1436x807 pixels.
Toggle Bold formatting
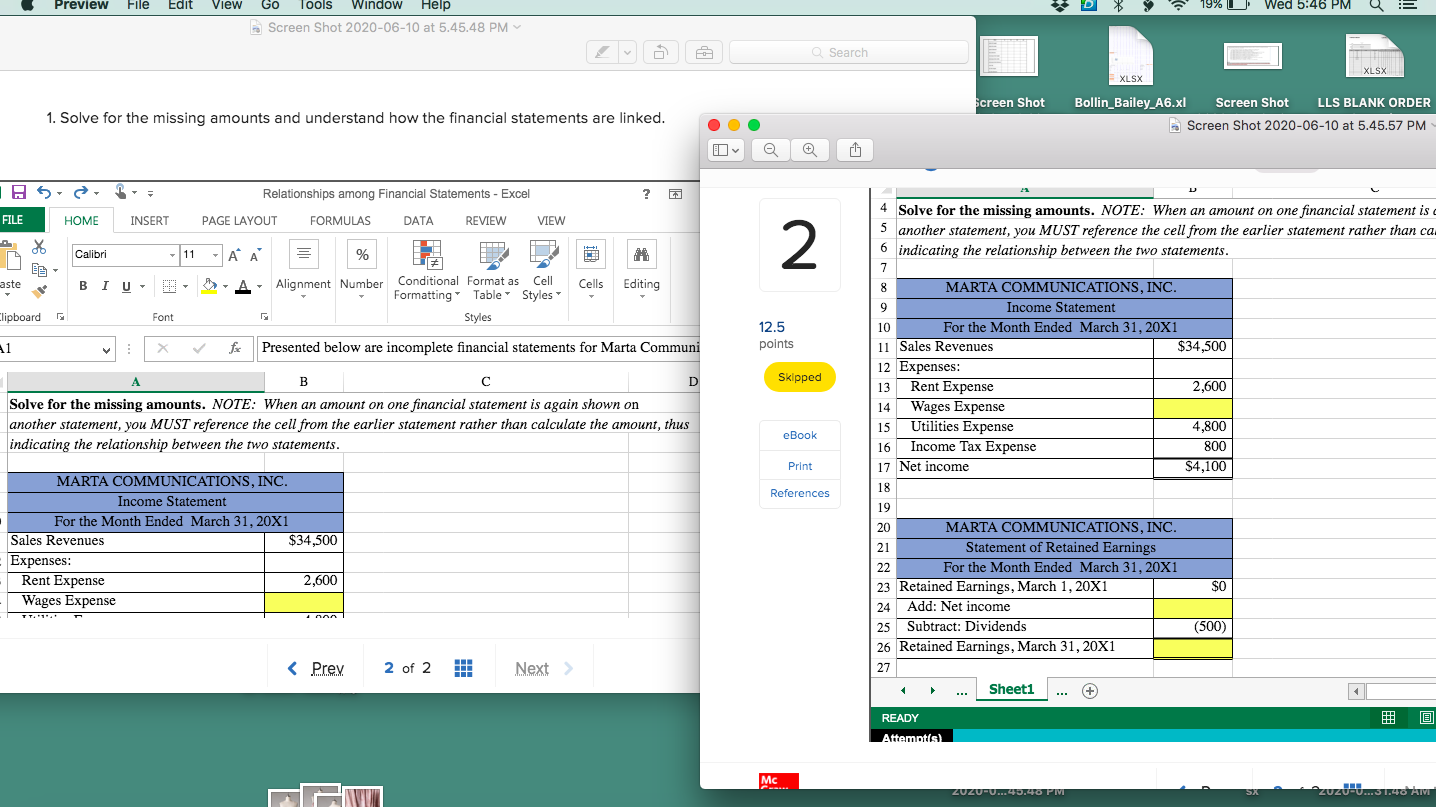pos(82,286)
